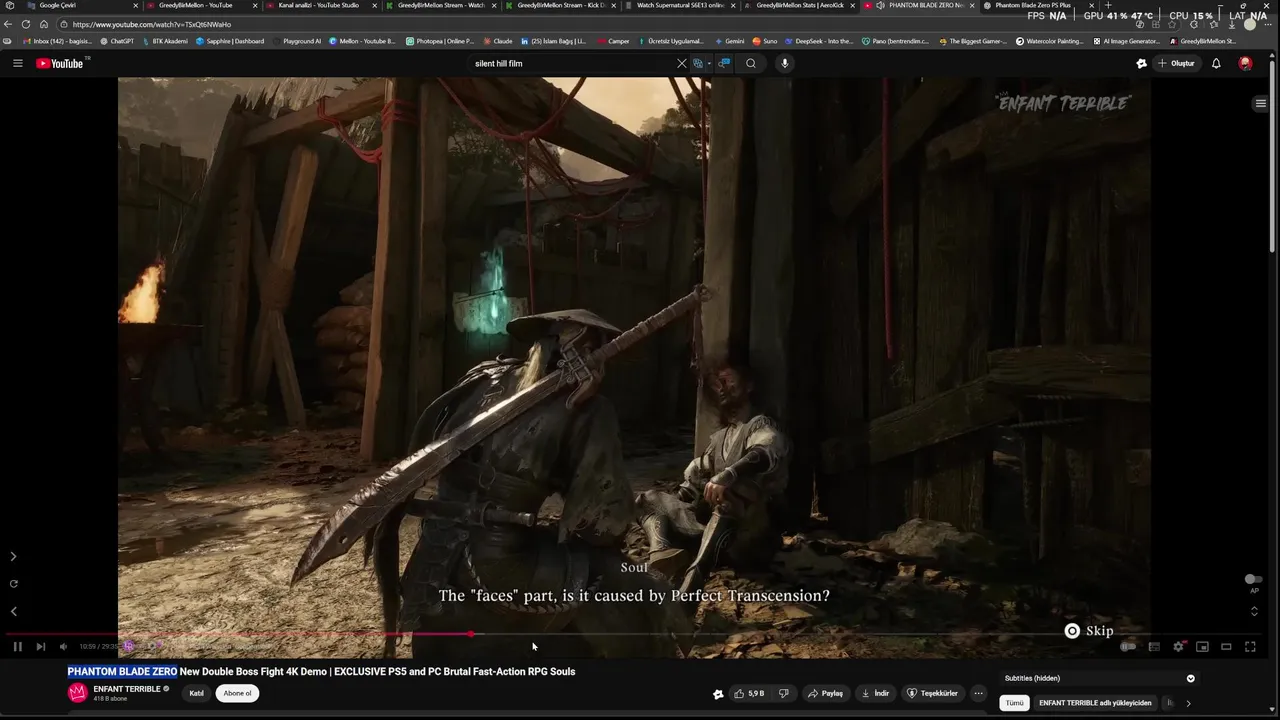Click the Abone ol subscribe button
Image resolution: width=1280 pixels, height=720 pixels.
tap(237, 693)
